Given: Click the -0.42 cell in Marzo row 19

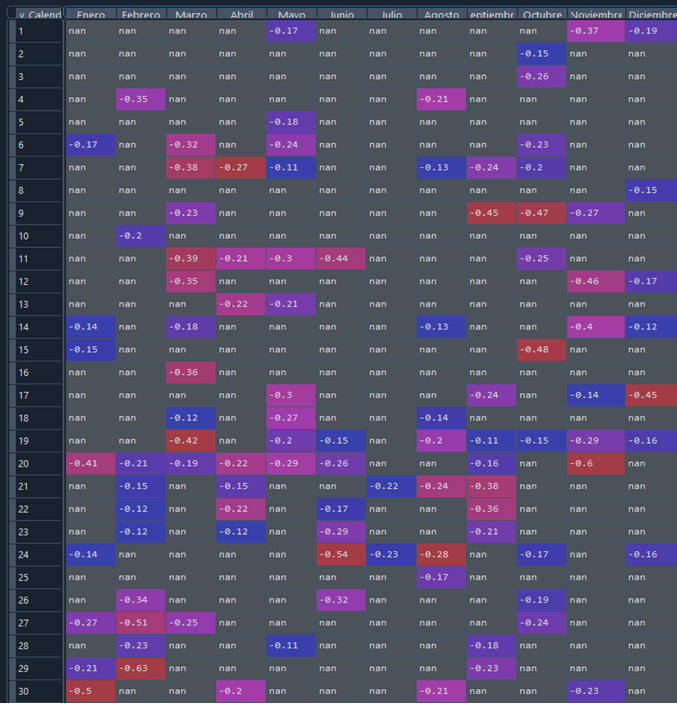Looking at the screenshot, I should click(191, 440).
